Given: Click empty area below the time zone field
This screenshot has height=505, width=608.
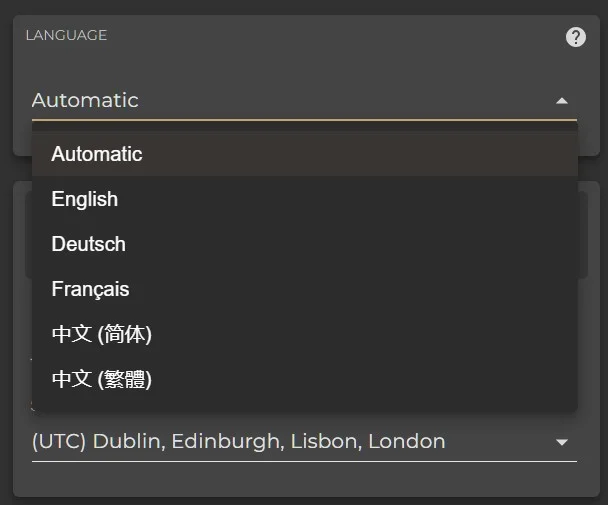Looking at the screenshot, I should click(304, 479).
